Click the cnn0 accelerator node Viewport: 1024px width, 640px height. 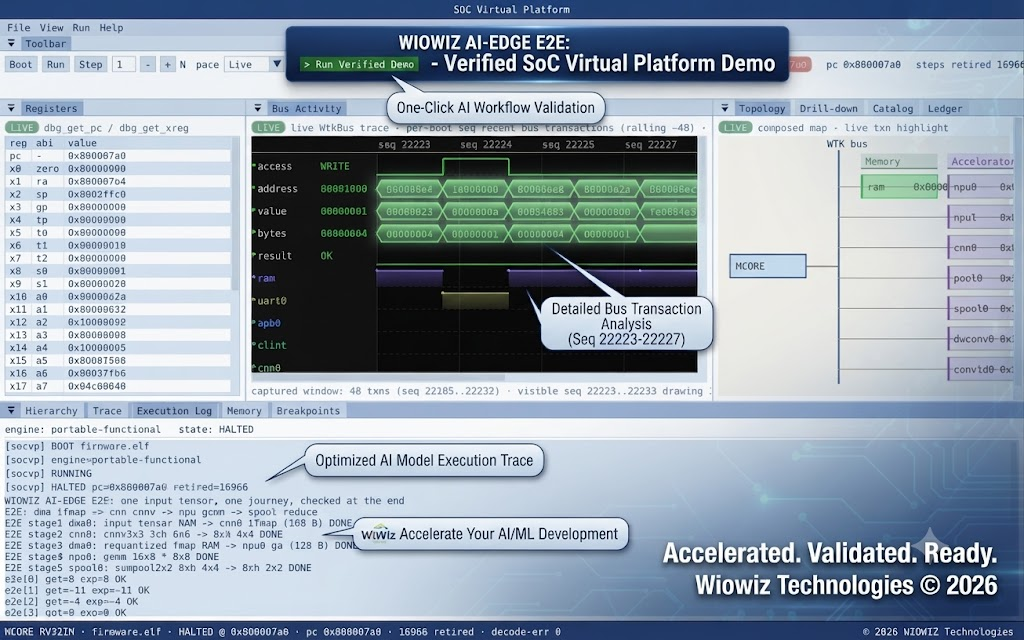coord(980,248)
